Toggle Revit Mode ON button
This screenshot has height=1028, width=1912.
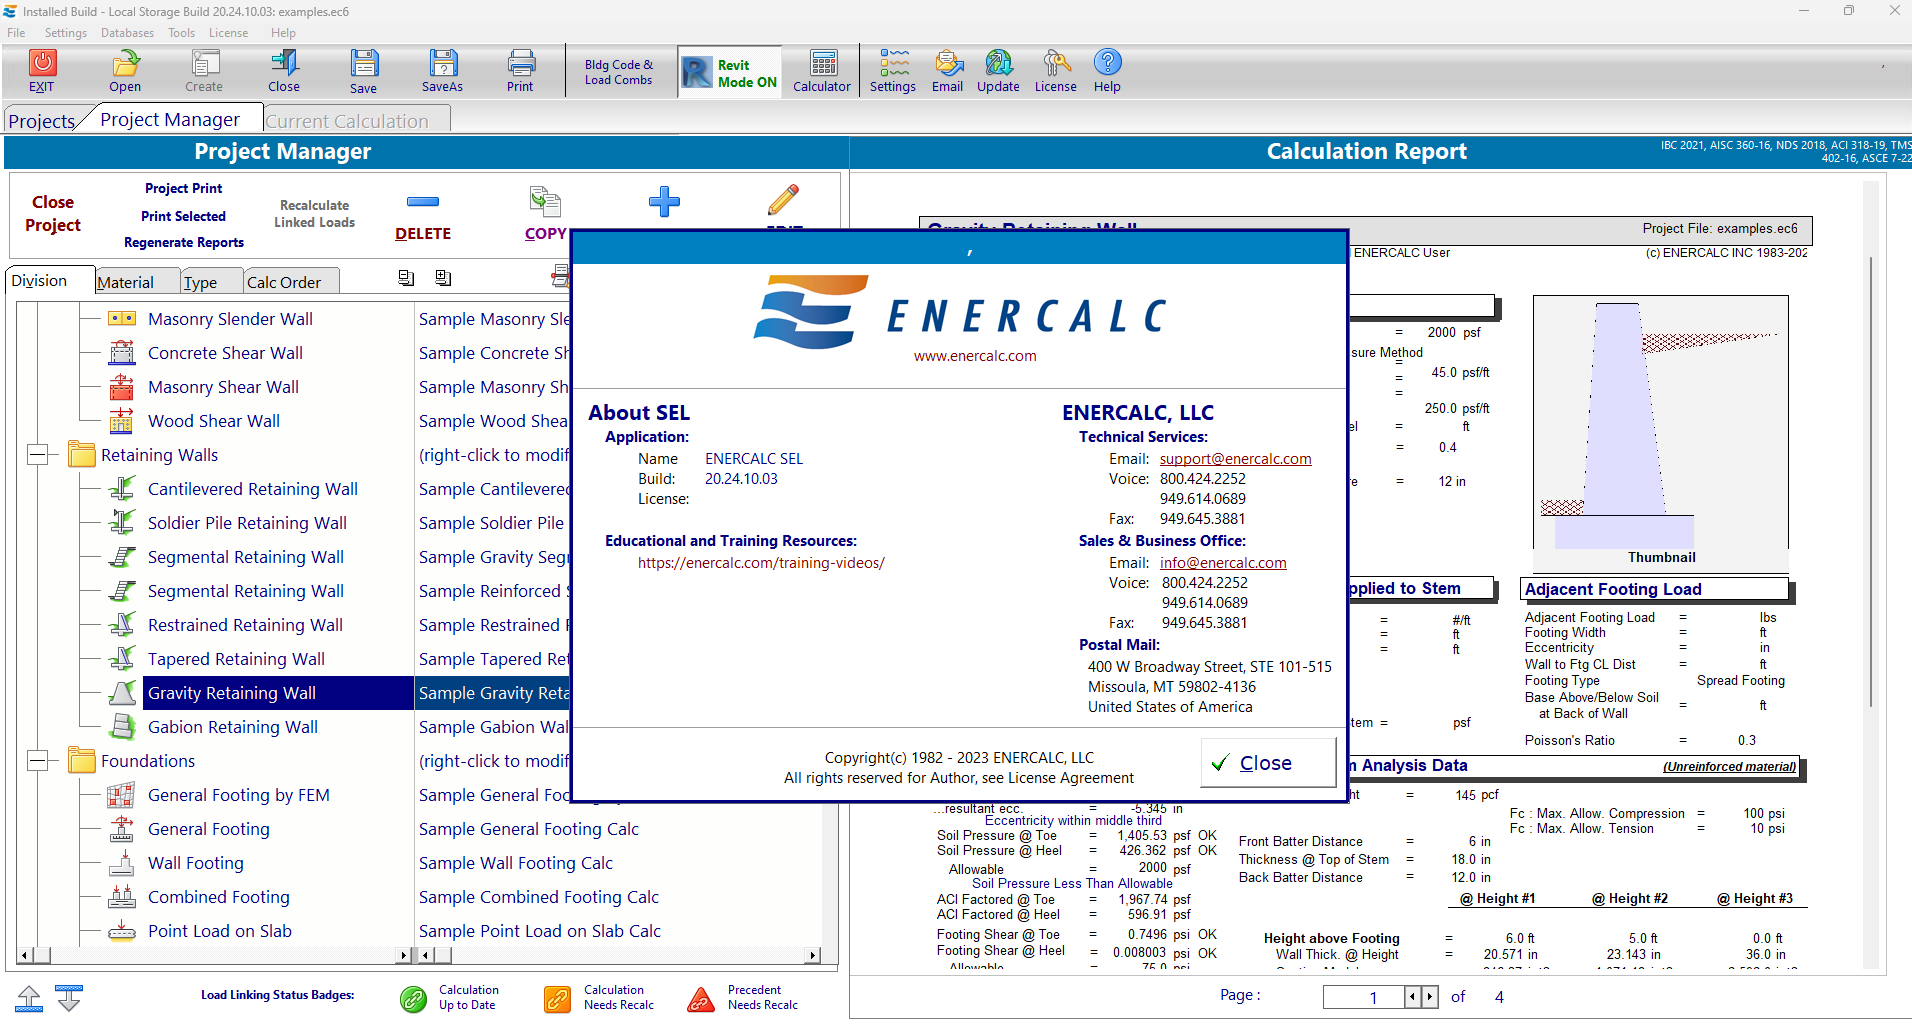coord(730,72)
